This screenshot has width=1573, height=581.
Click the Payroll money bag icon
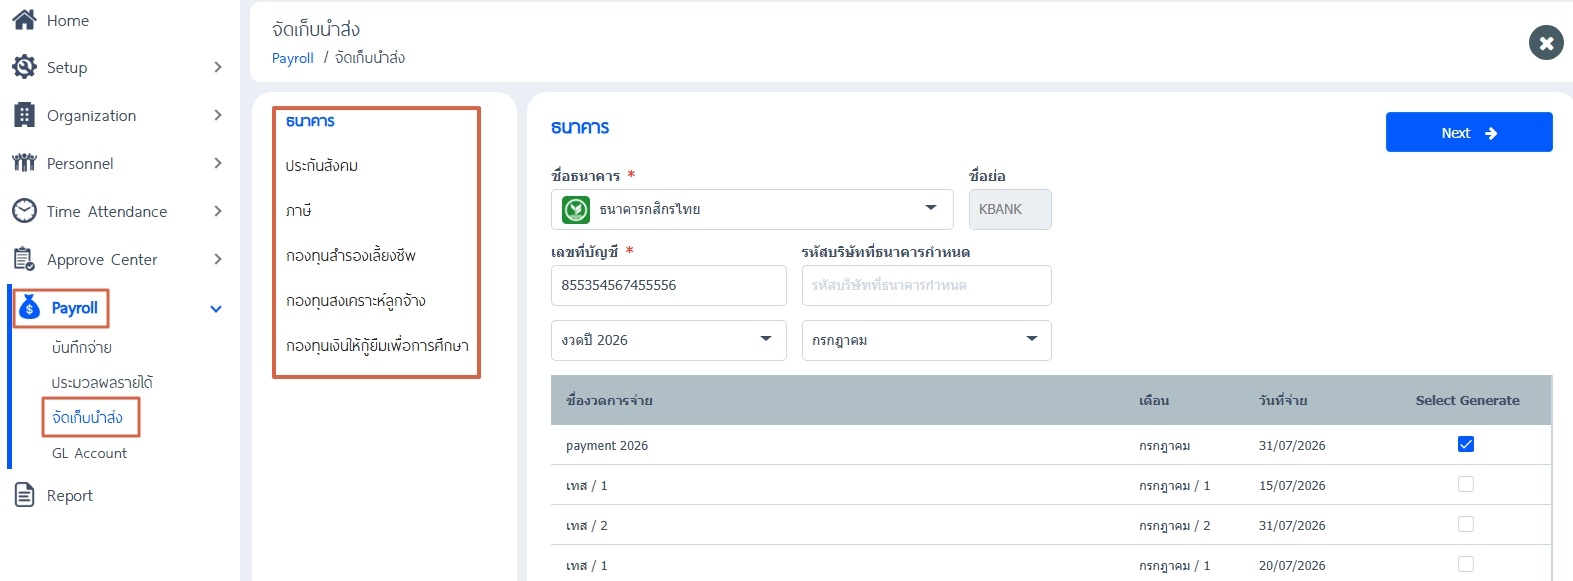pos(30,307)
